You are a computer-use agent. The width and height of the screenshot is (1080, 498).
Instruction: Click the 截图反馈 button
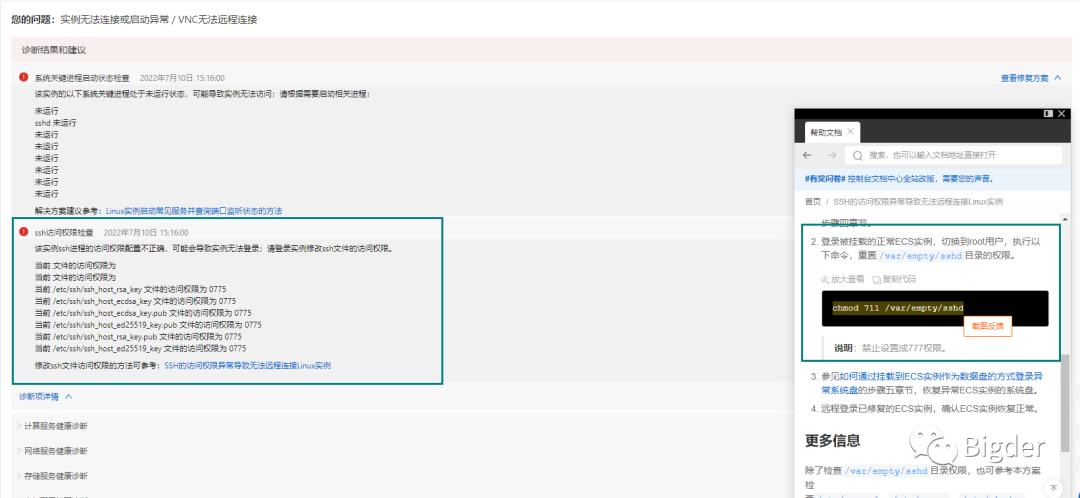pos(987,326)
